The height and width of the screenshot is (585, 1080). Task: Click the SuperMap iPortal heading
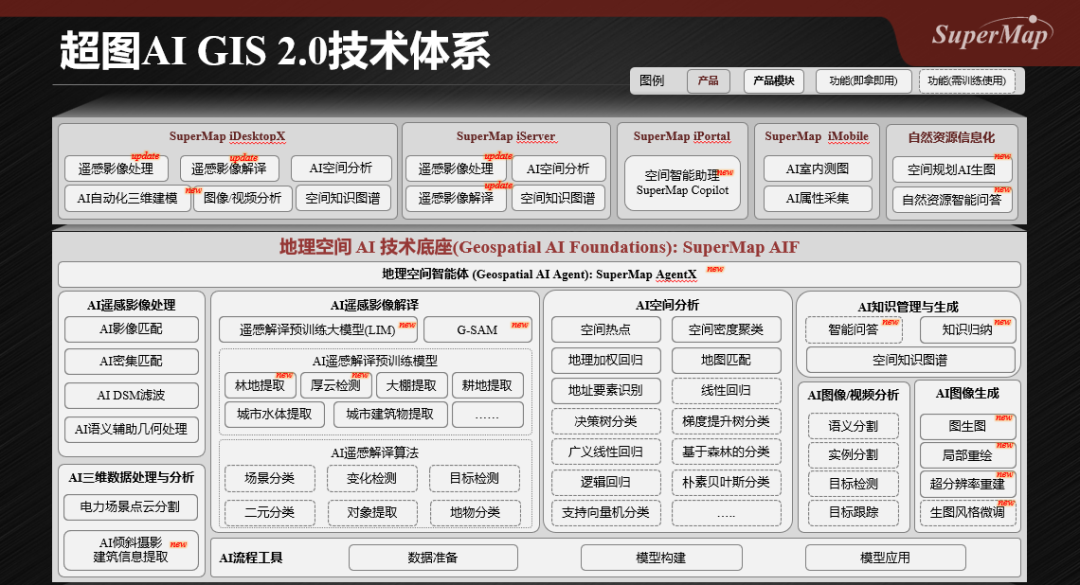(x=682, y=136)
